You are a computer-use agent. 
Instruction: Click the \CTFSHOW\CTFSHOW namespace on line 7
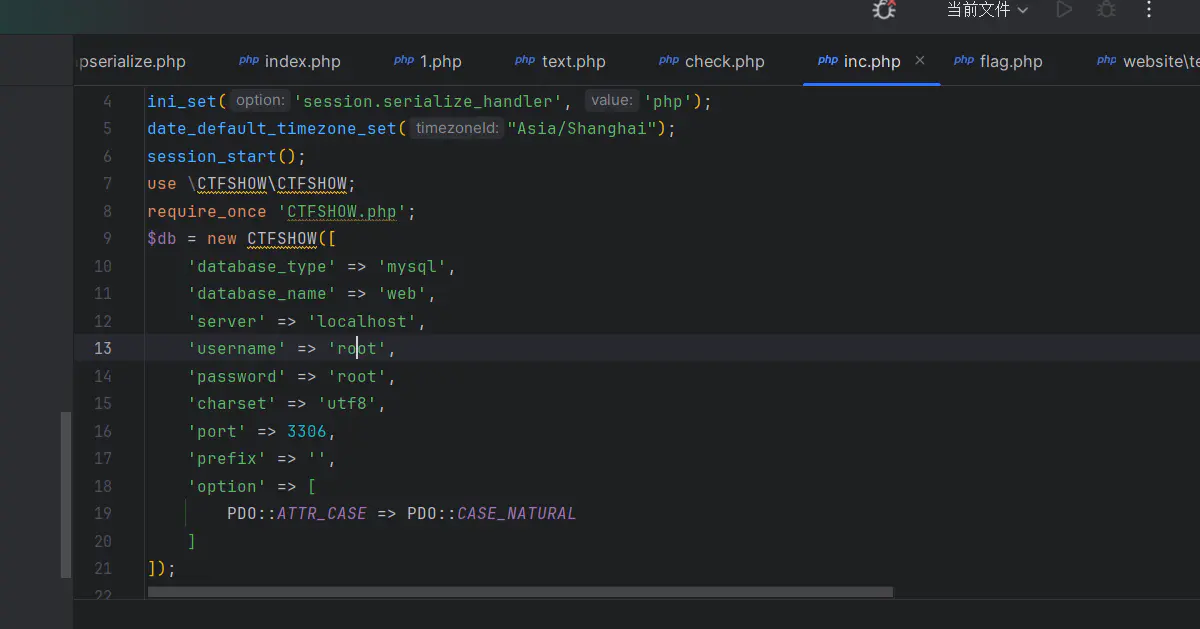click(267, 184)
